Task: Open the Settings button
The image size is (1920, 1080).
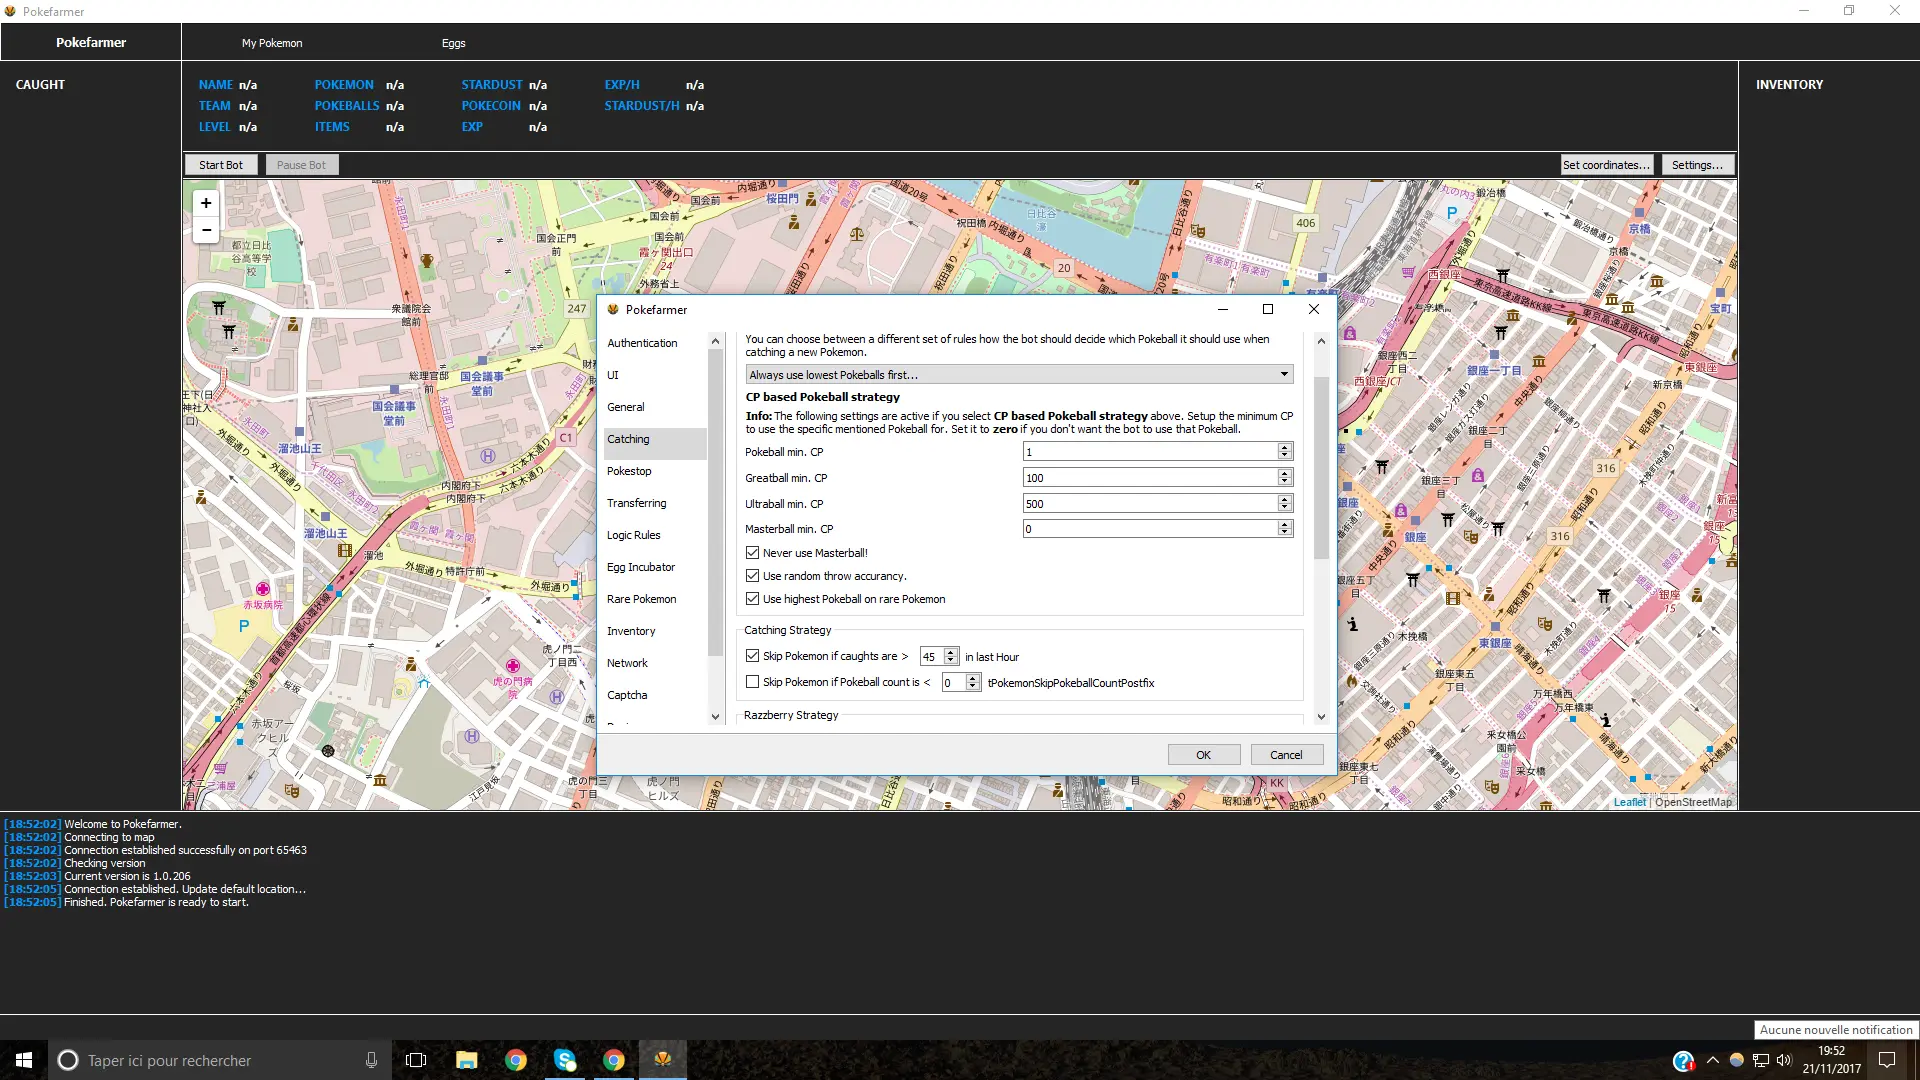Action: pos(1698,165)
